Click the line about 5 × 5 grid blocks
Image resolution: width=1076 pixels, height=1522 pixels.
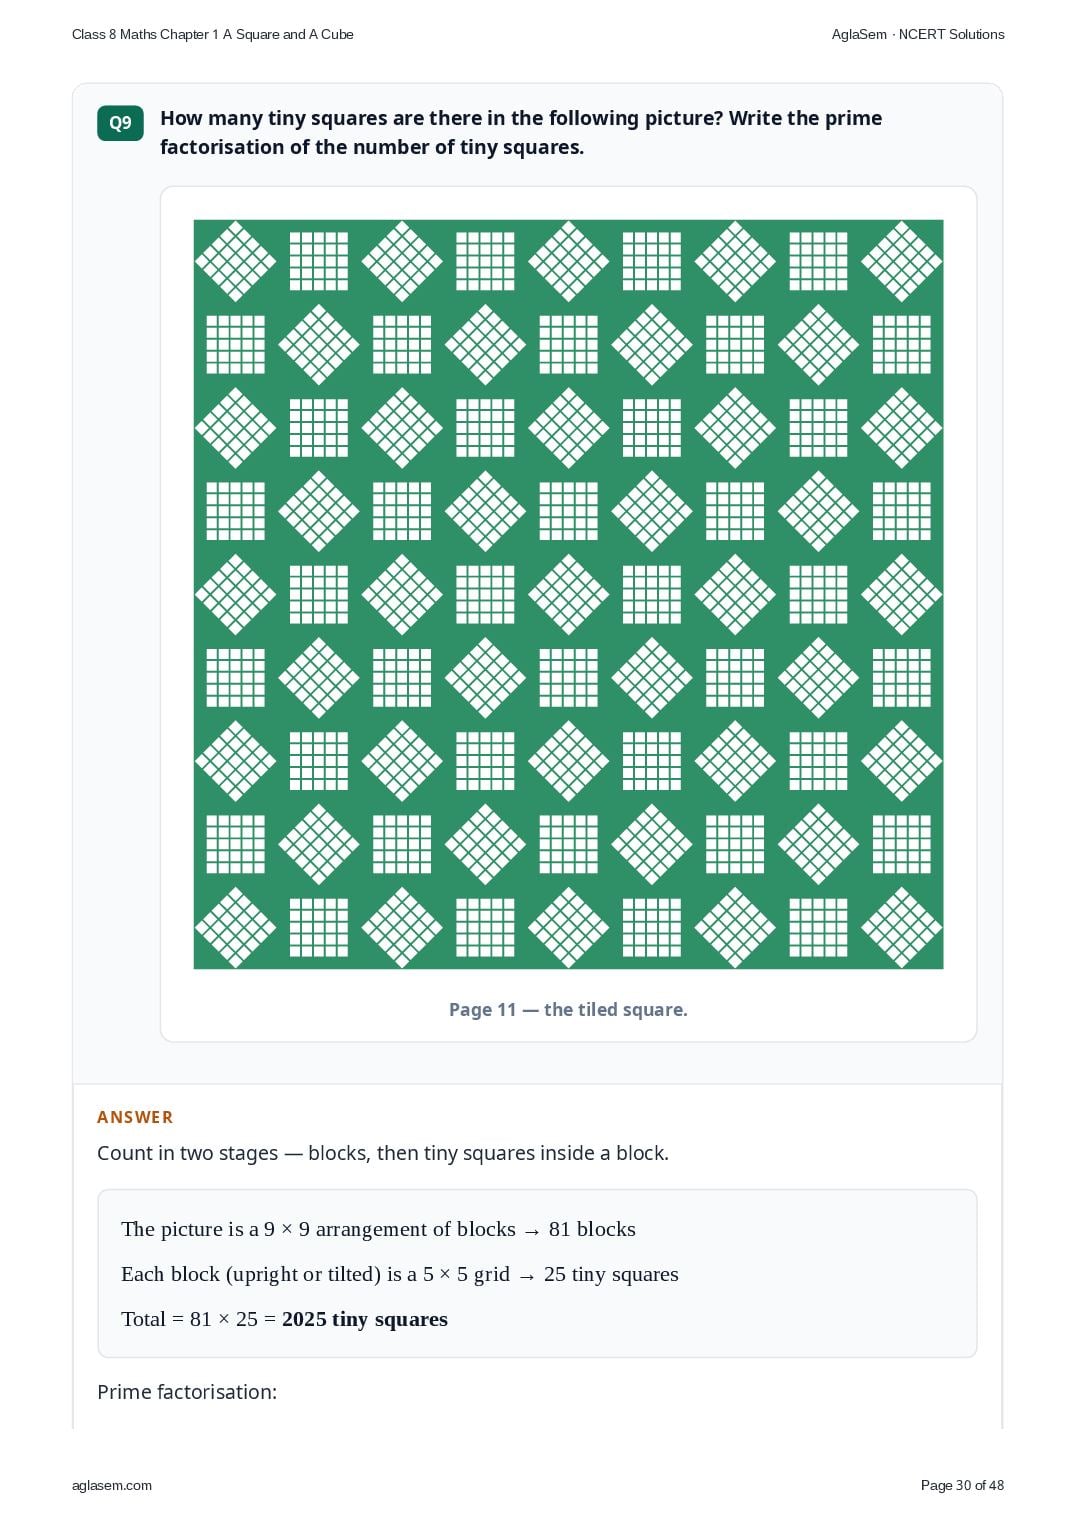pyautogui.click(x=400, y=1274)
